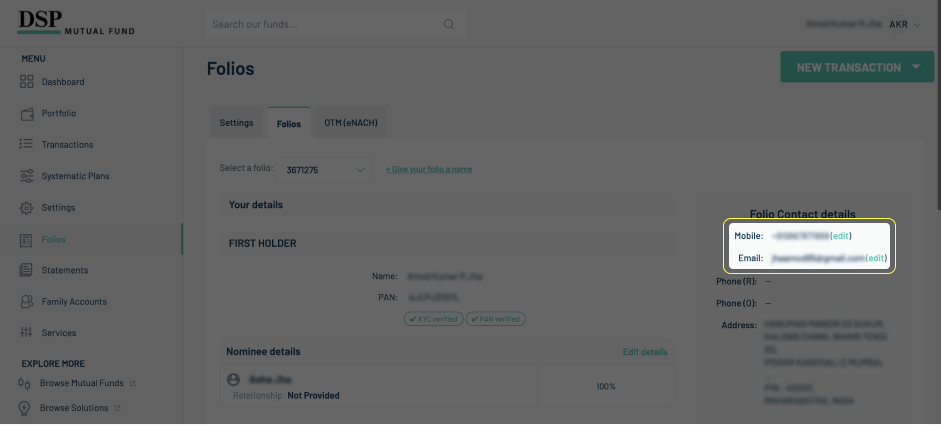Click edit next to Mobile number
This screenshot has width=941, height=425.
pyautogui.click(x=841, y=236)
